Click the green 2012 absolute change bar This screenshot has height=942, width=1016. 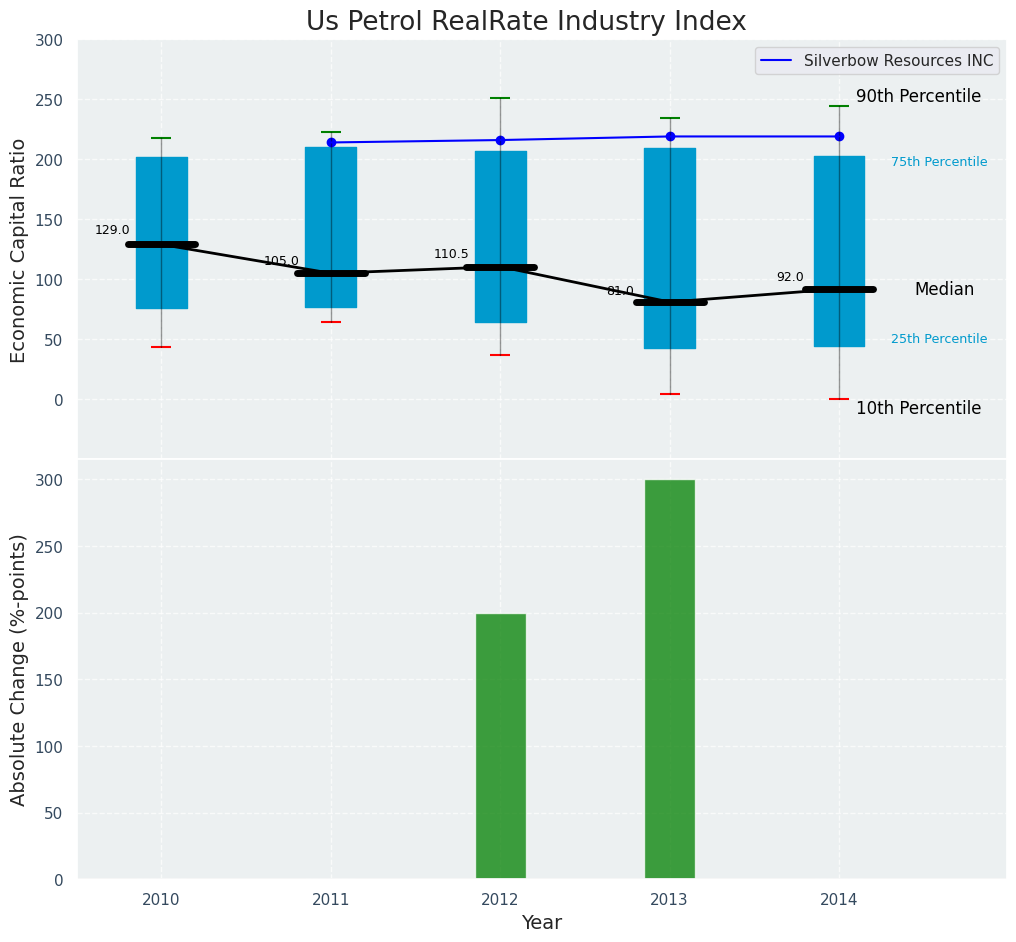pyautogui.click(x=501, y=746)
